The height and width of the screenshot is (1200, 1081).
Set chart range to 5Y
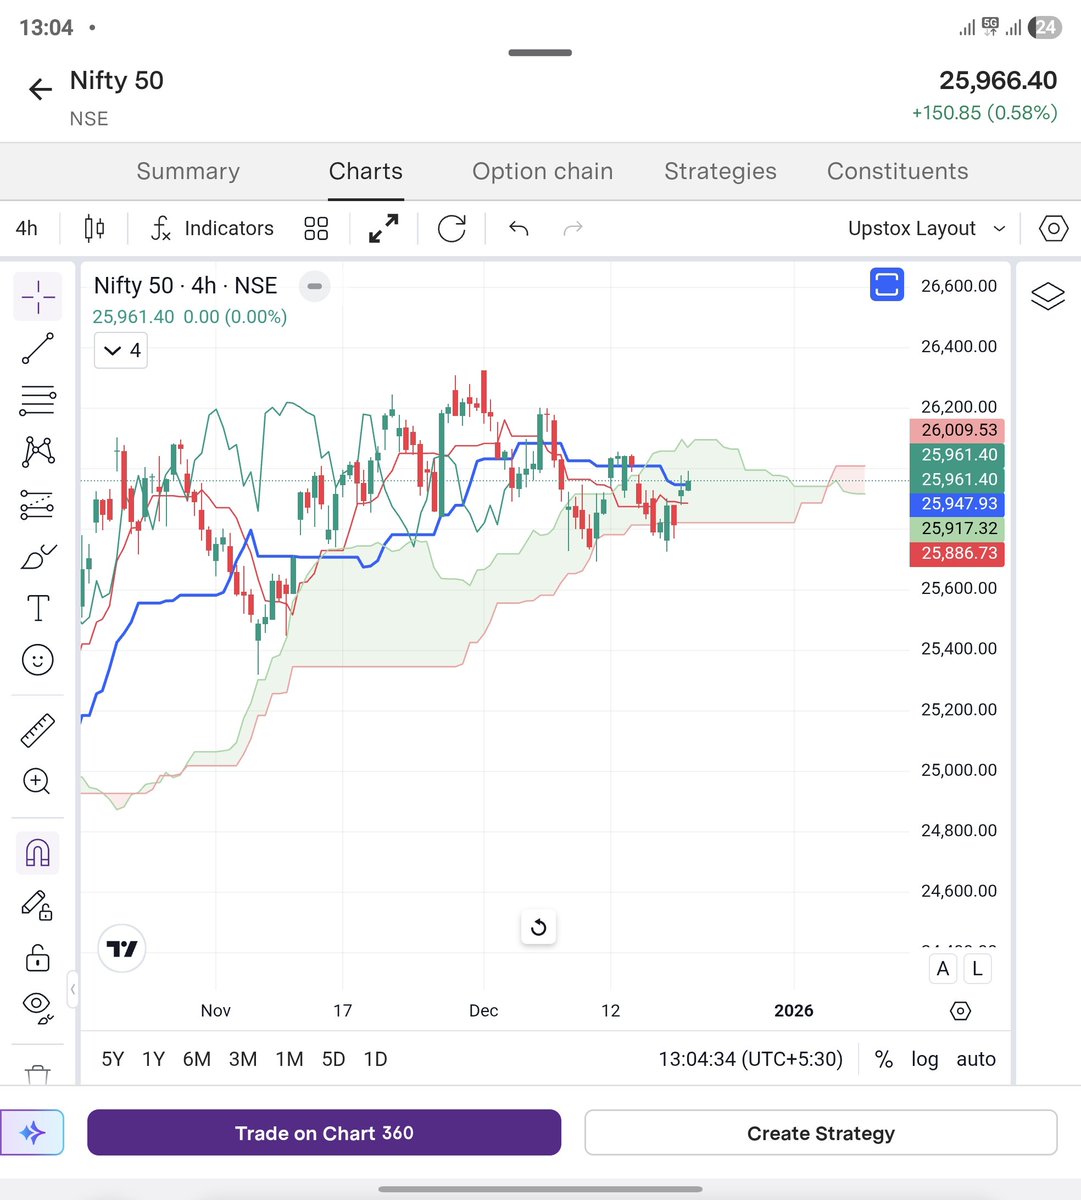tap(113, 1059)
